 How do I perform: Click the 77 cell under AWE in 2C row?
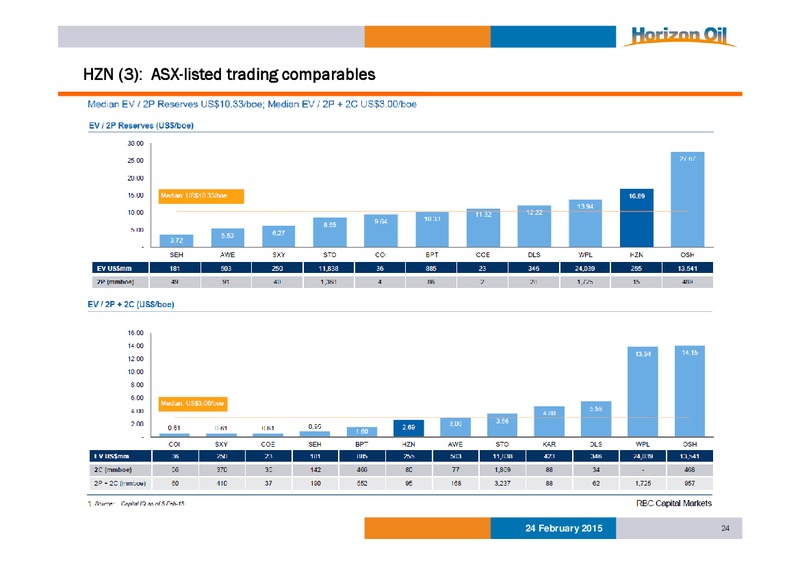pyautogui.click(x=456, y=470)
